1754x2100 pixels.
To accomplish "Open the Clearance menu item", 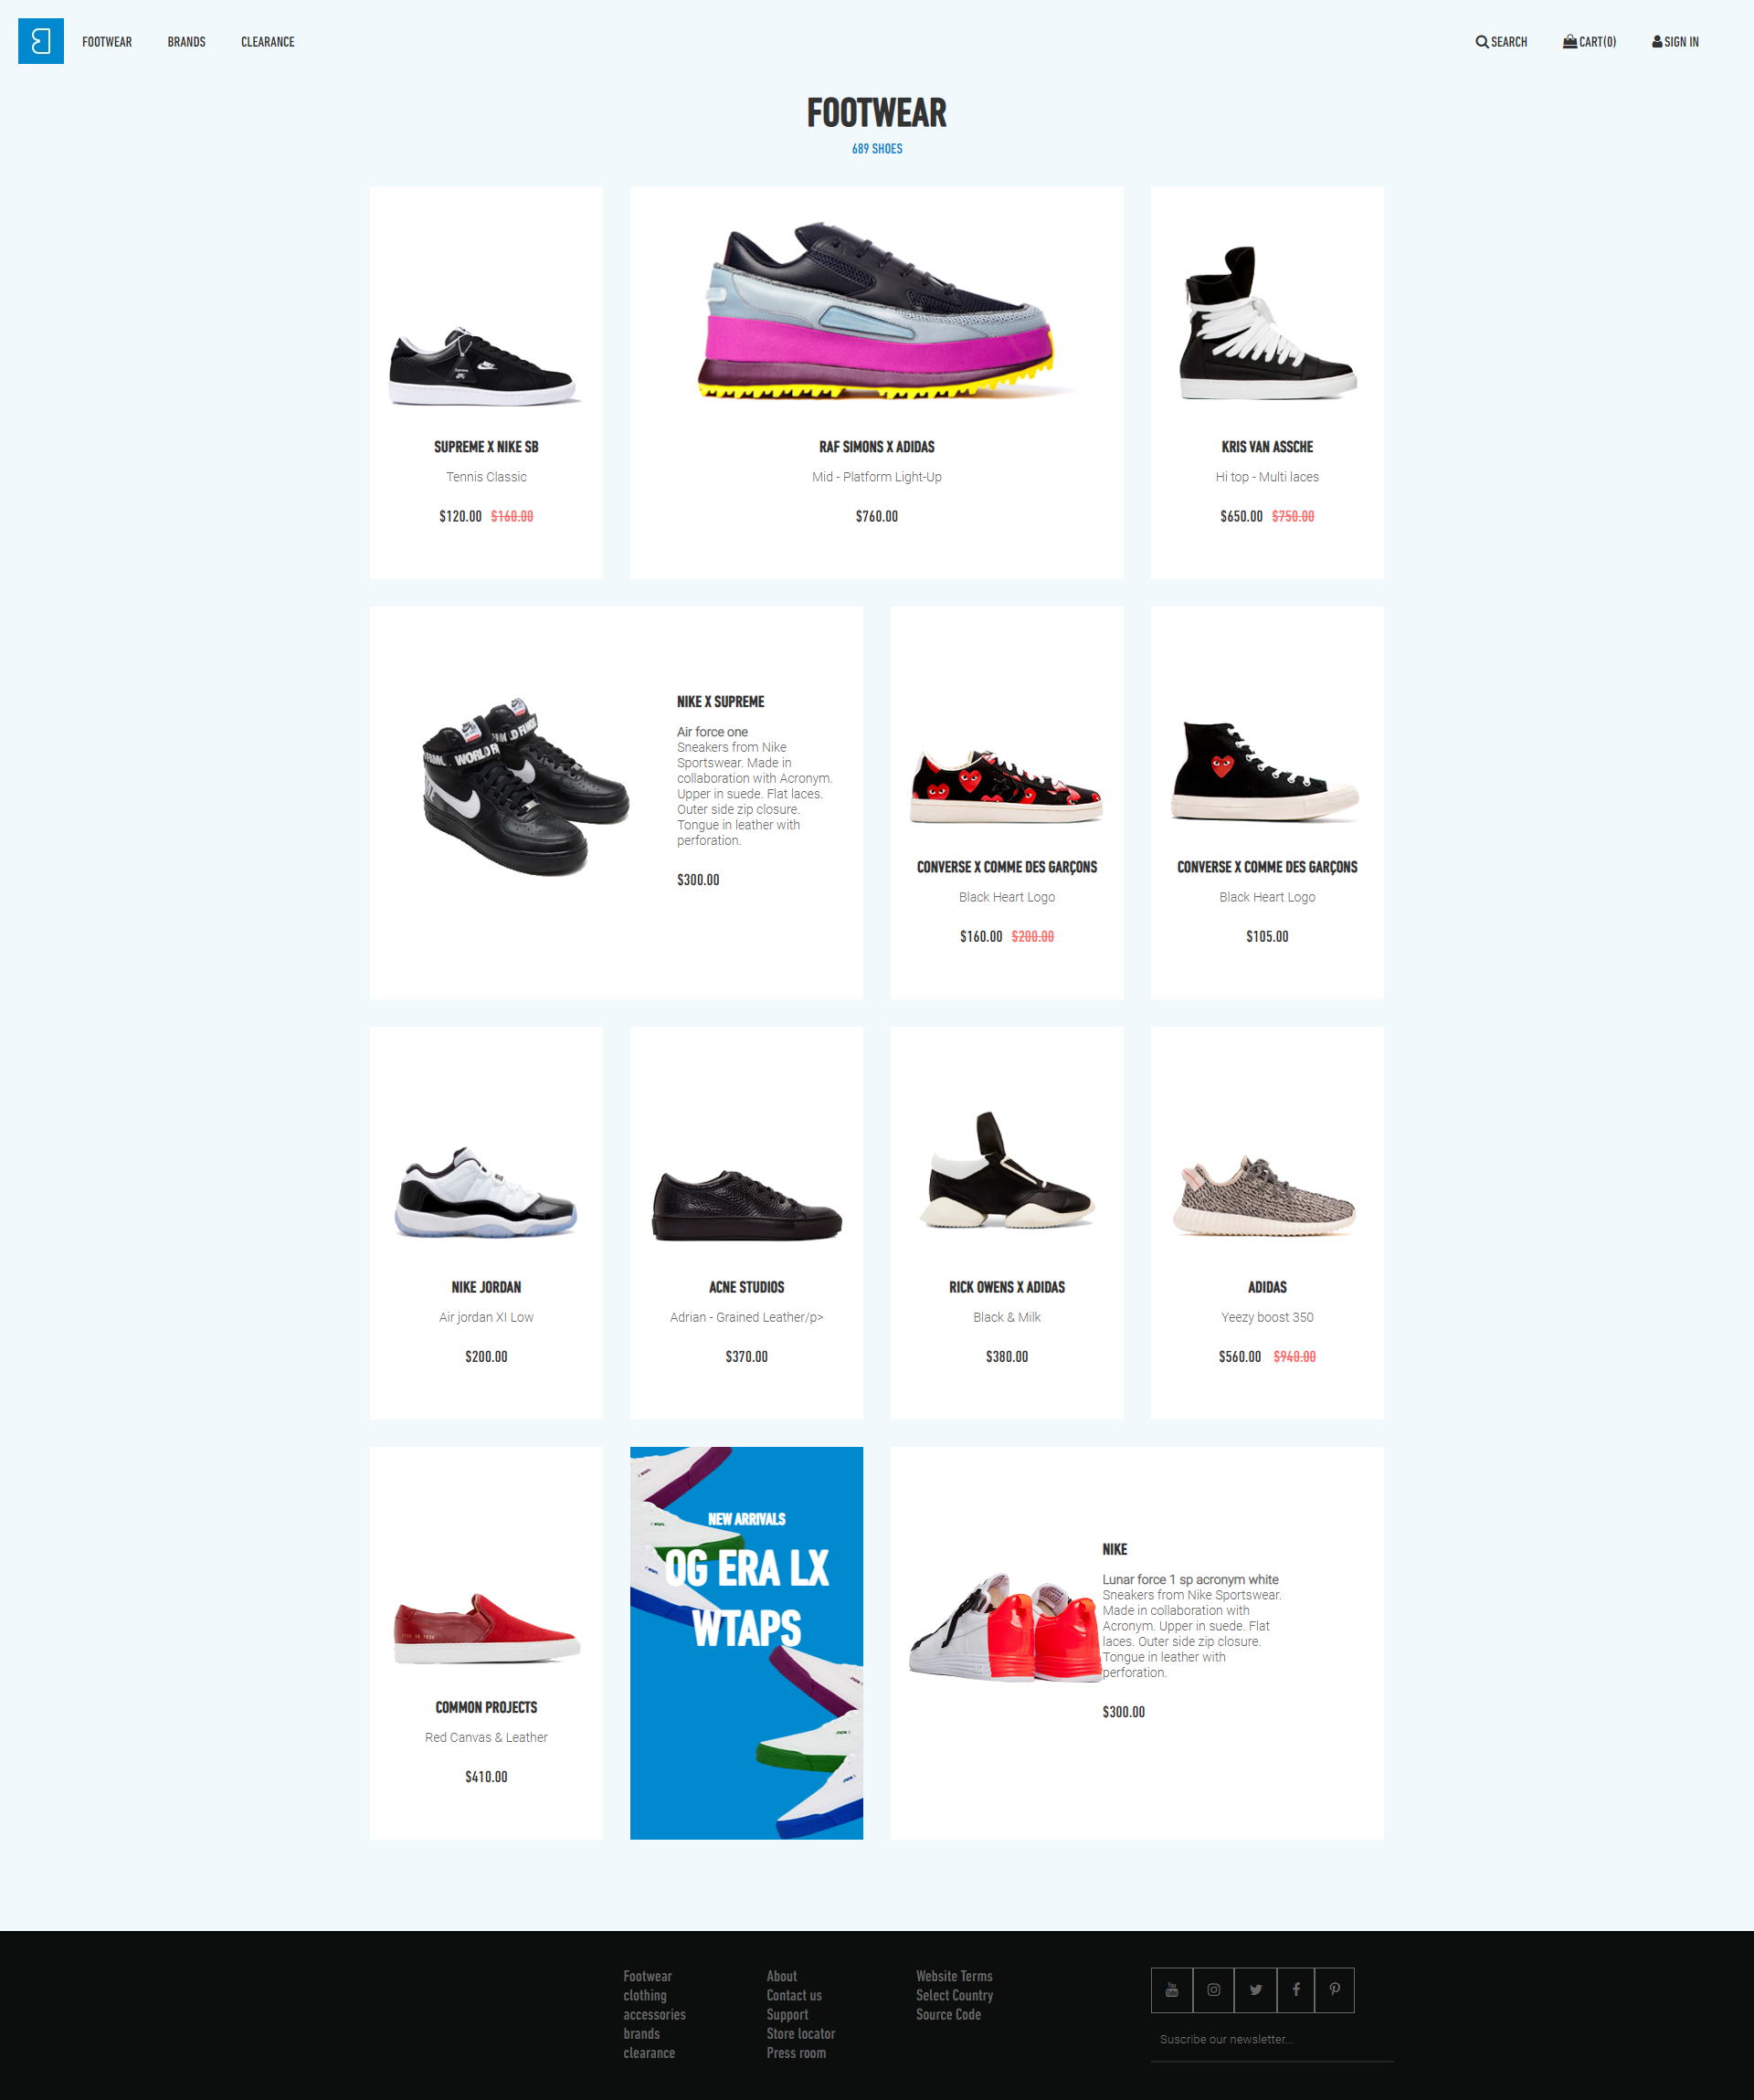I will pos(268,42).
